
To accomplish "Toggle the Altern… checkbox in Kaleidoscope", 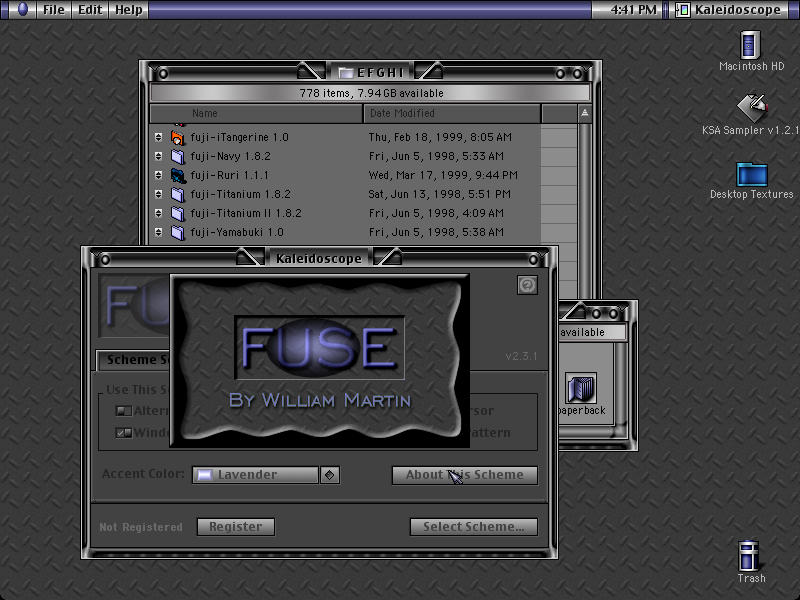I will coord(123,411).
